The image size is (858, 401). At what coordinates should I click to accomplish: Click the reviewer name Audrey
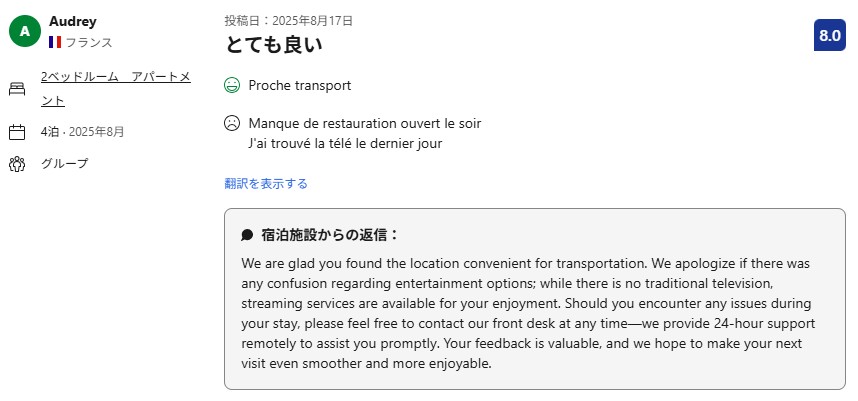[x=72, y=21]
